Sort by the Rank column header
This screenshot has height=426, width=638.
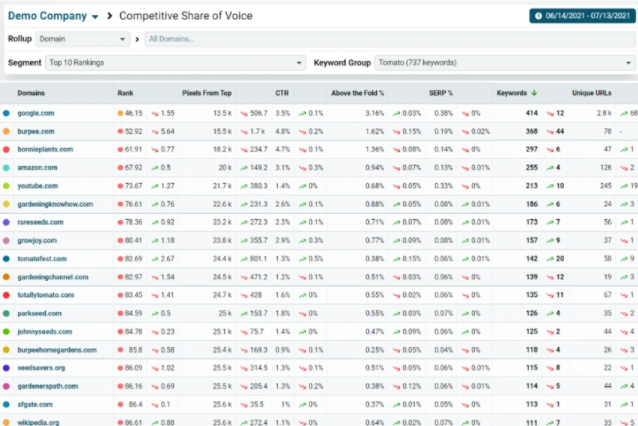tap(125, 93)
